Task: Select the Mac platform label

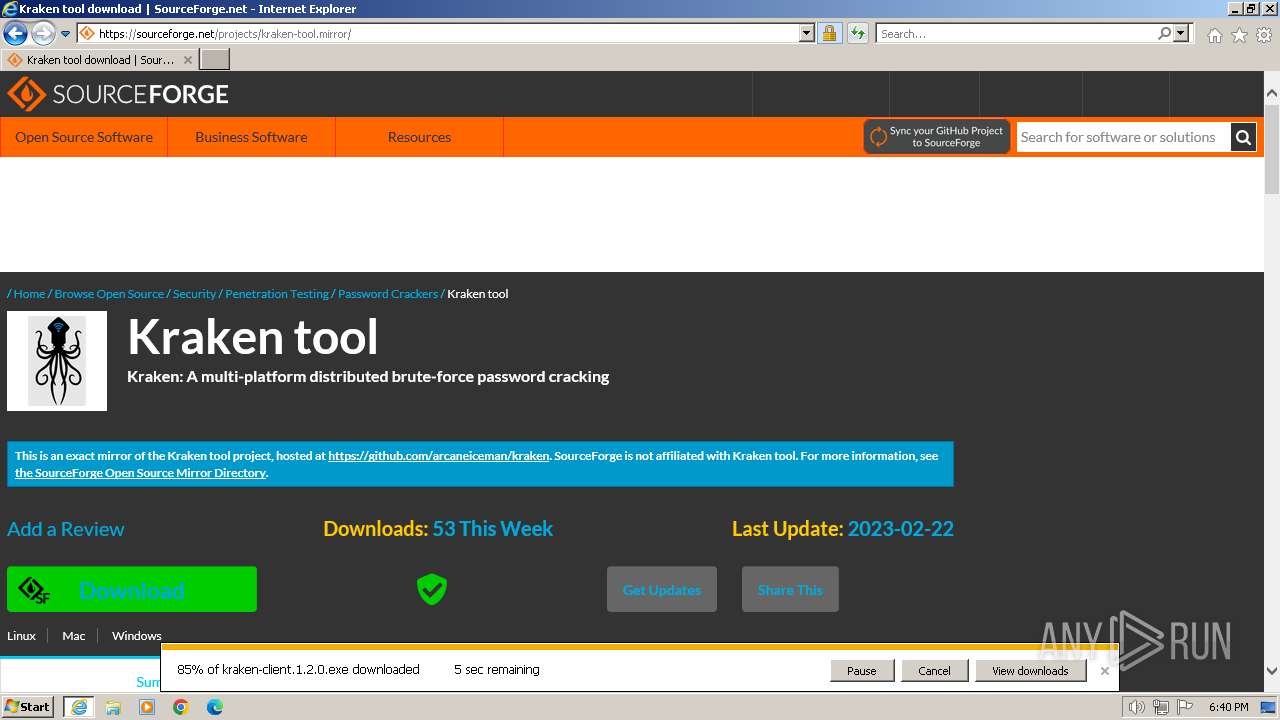Action: (x=74, y=636)
